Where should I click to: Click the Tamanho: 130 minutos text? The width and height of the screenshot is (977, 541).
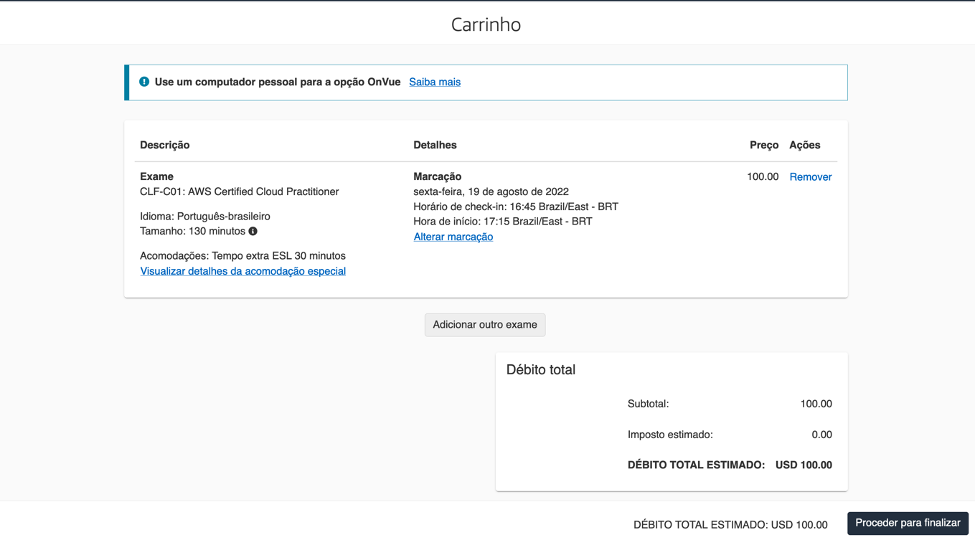(x=193, y=231)
